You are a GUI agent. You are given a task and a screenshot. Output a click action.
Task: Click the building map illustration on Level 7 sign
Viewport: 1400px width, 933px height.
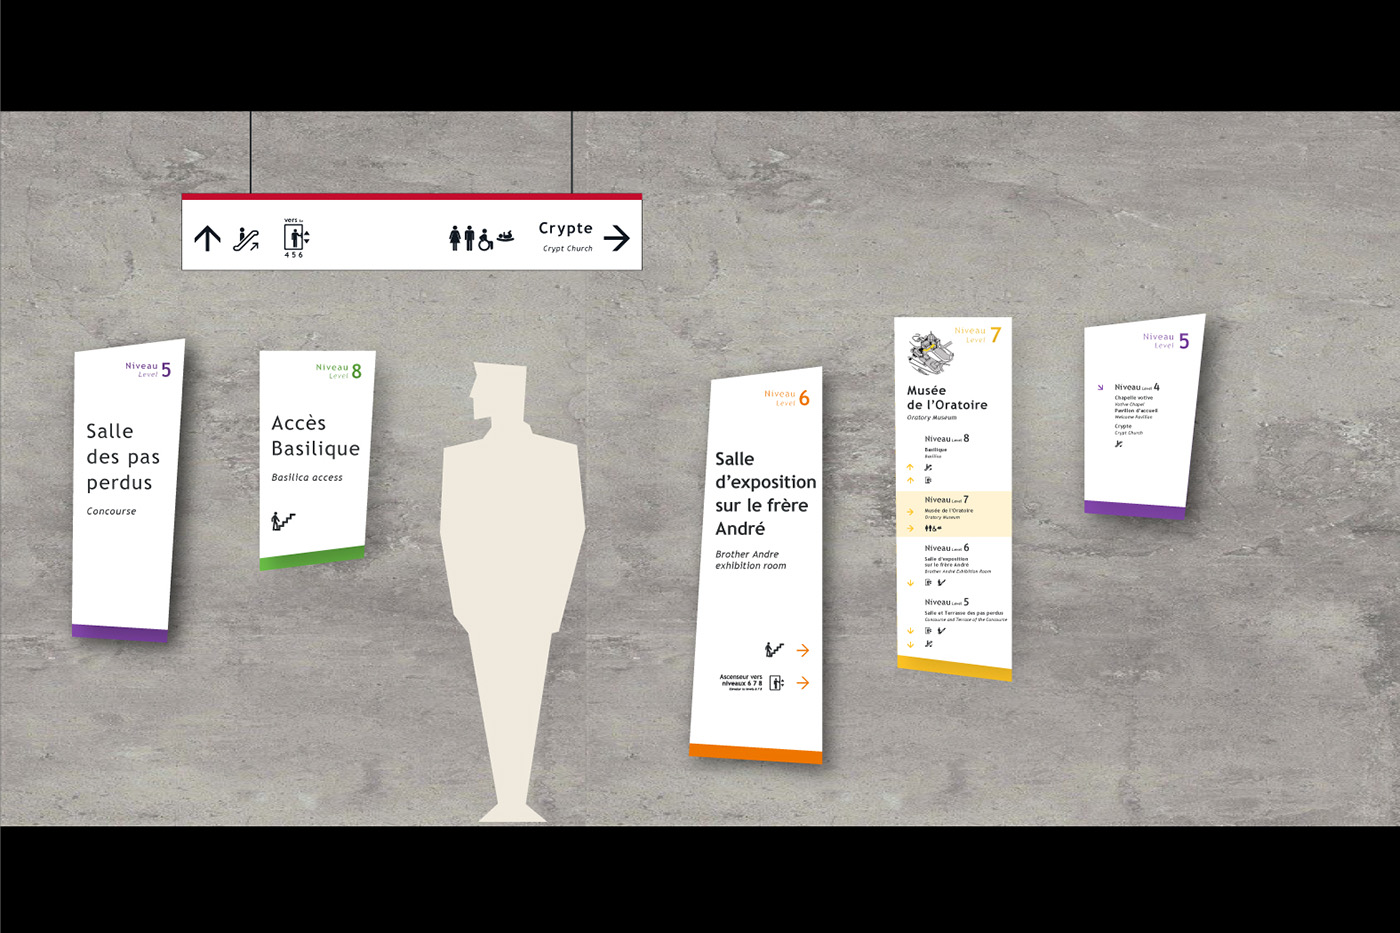pos(930,352)
